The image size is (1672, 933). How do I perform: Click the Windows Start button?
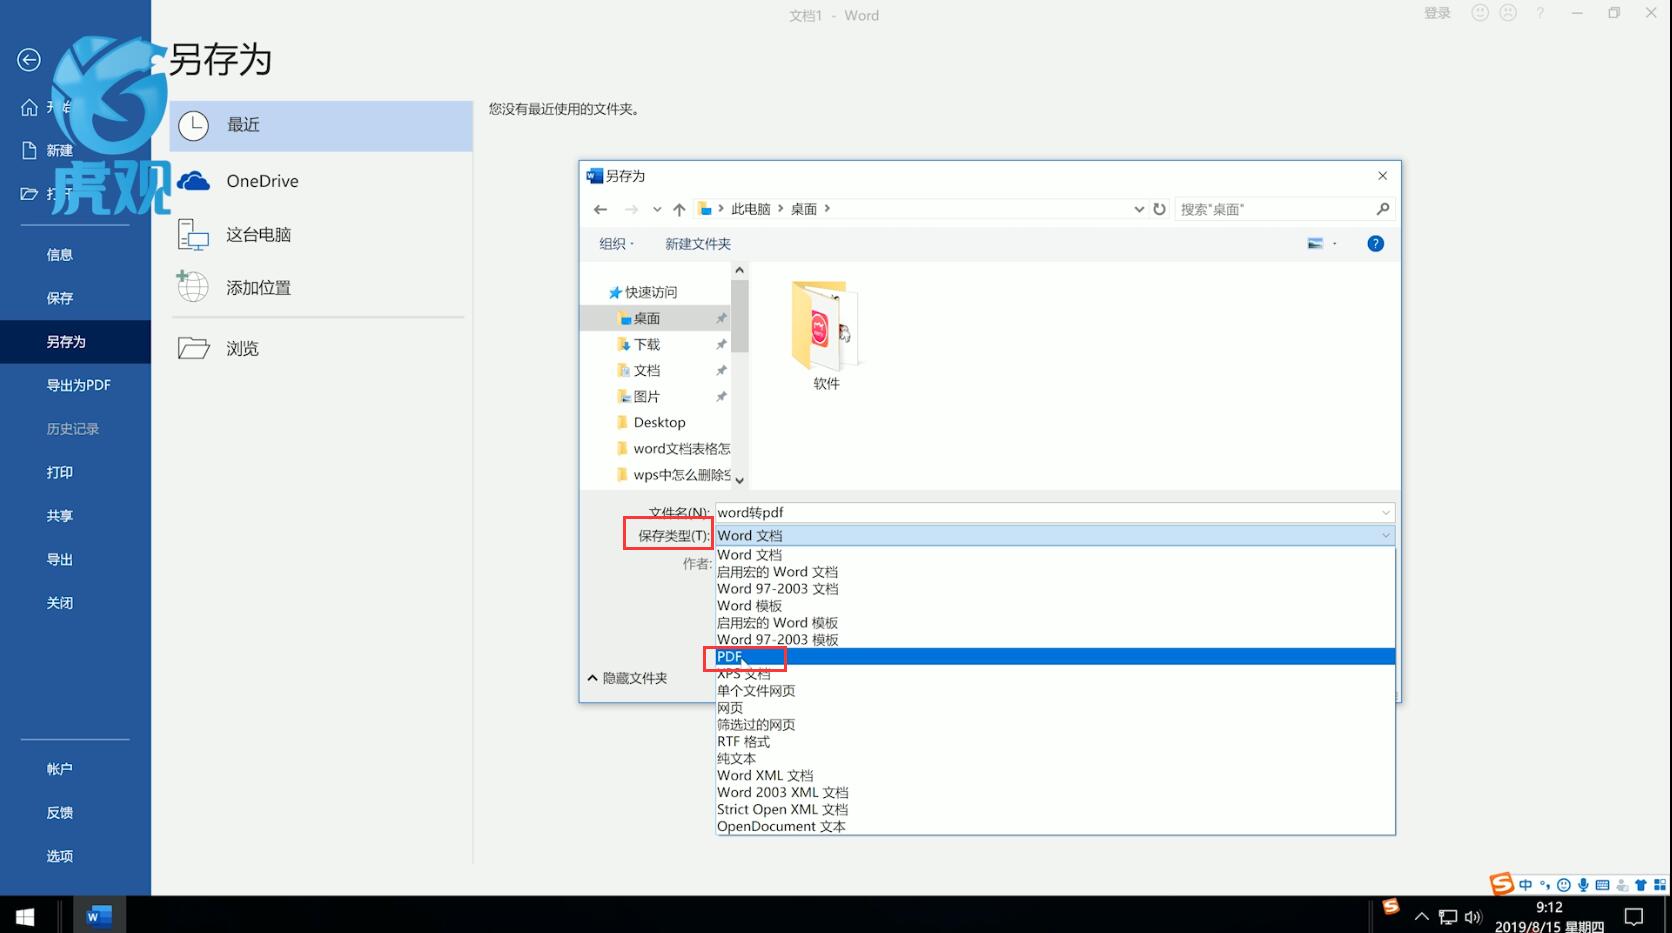[25, 916]
